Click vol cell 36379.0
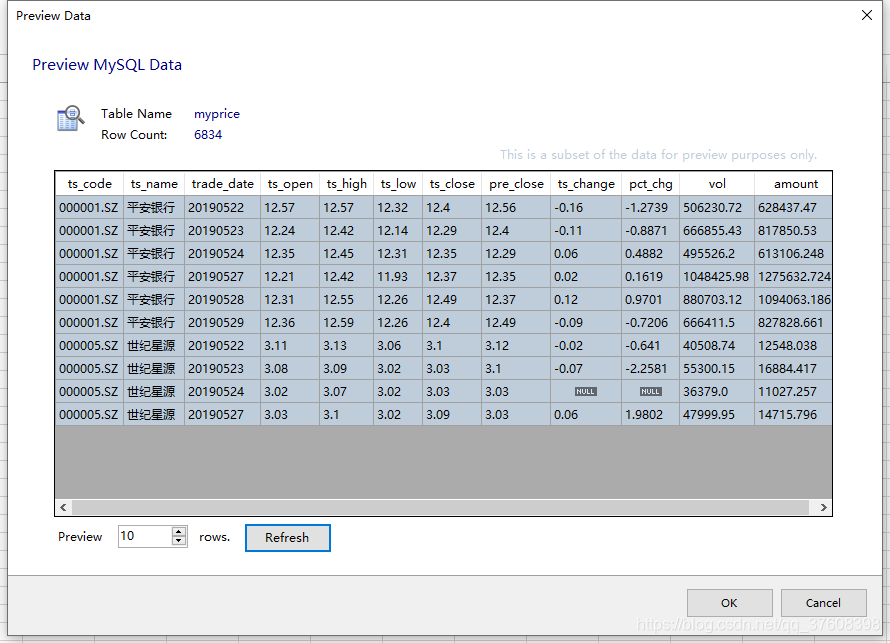The width and height of the screenshot is (890, 643). pos(717,392)
